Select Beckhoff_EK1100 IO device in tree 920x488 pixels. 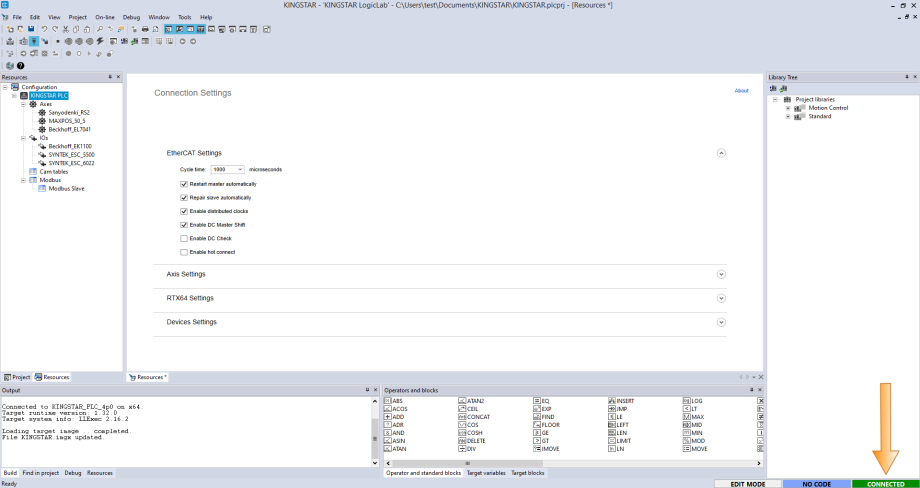(x=70, y=146)
